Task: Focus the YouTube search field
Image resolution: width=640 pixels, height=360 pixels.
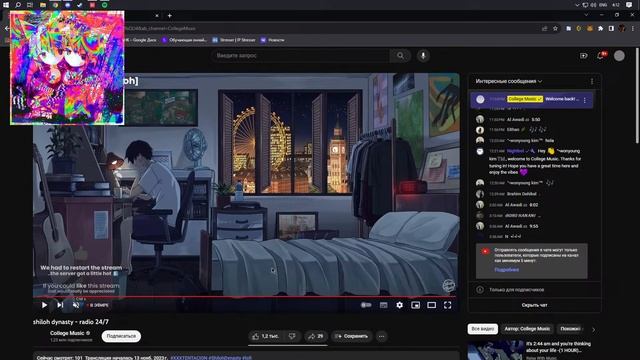Action: 300,56
